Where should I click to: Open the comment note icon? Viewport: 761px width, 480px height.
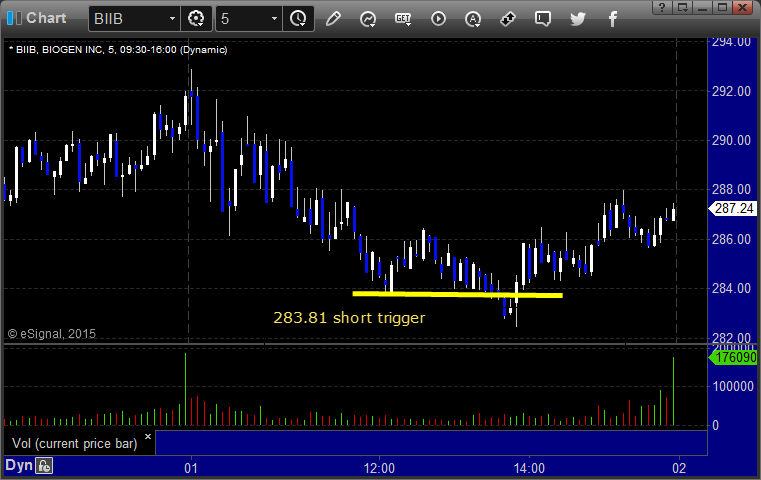[543, 19]
